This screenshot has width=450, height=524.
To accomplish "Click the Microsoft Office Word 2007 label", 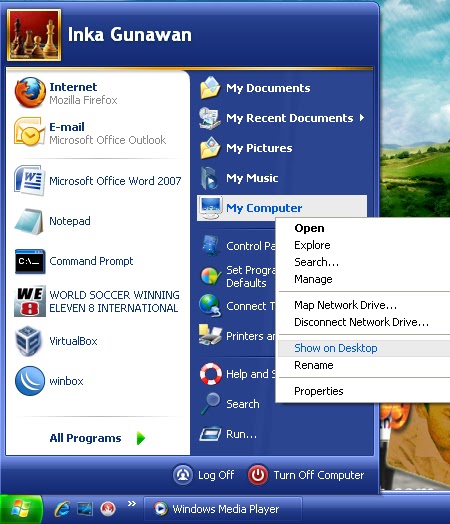I will pyautogui.click(x=115, y=181).
